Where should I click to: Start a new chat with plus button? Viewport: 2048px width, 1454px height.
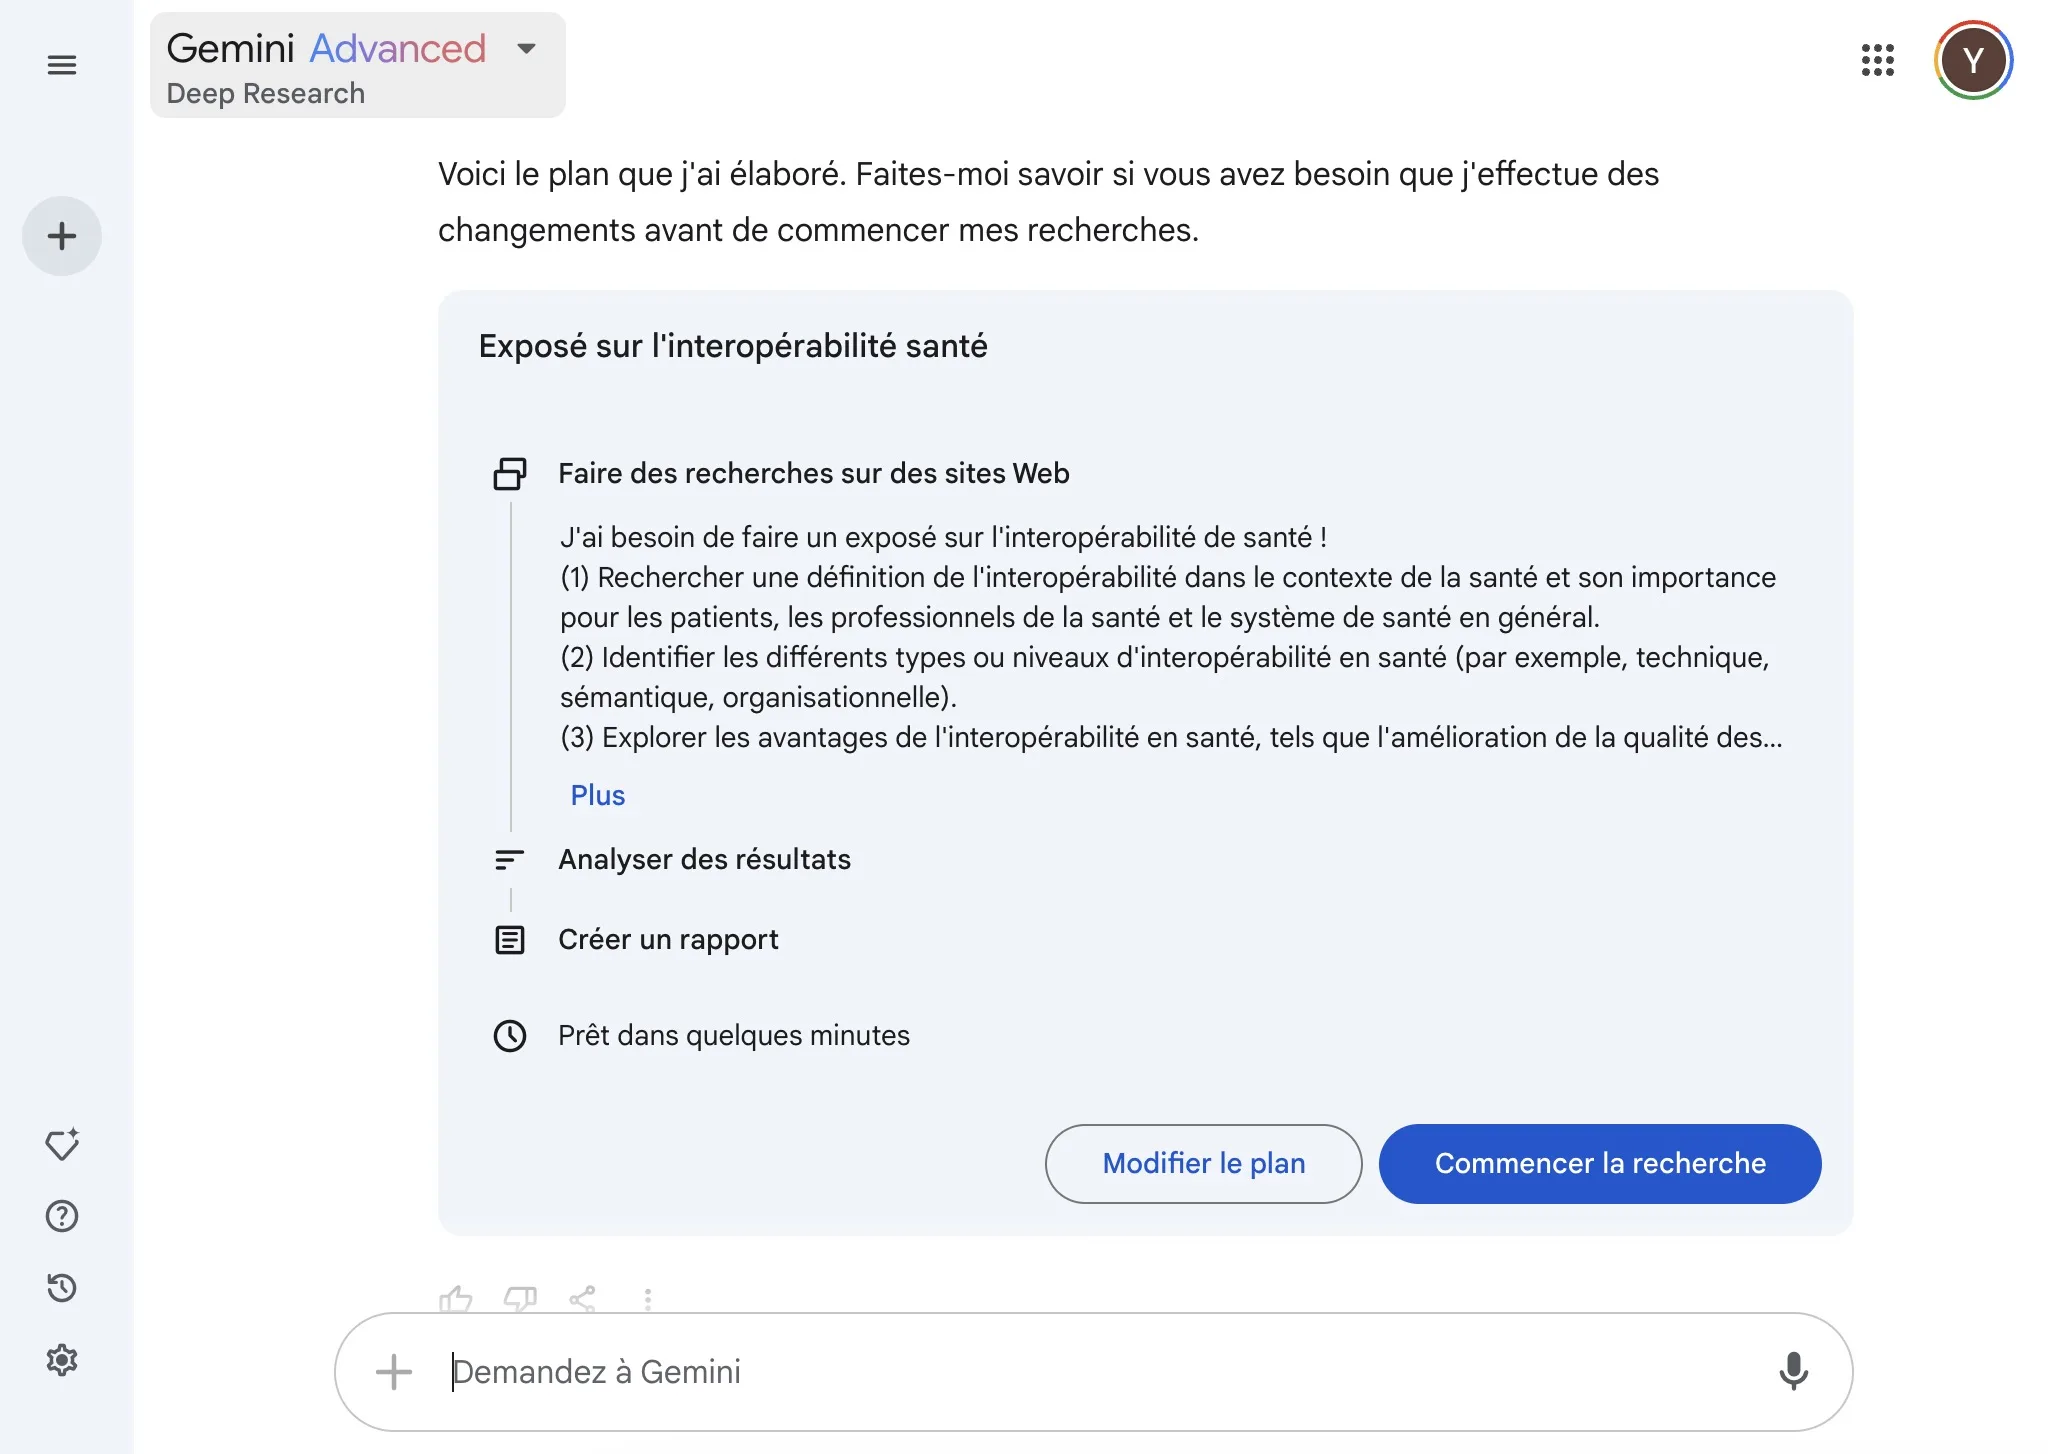click(x=62, y=236)
